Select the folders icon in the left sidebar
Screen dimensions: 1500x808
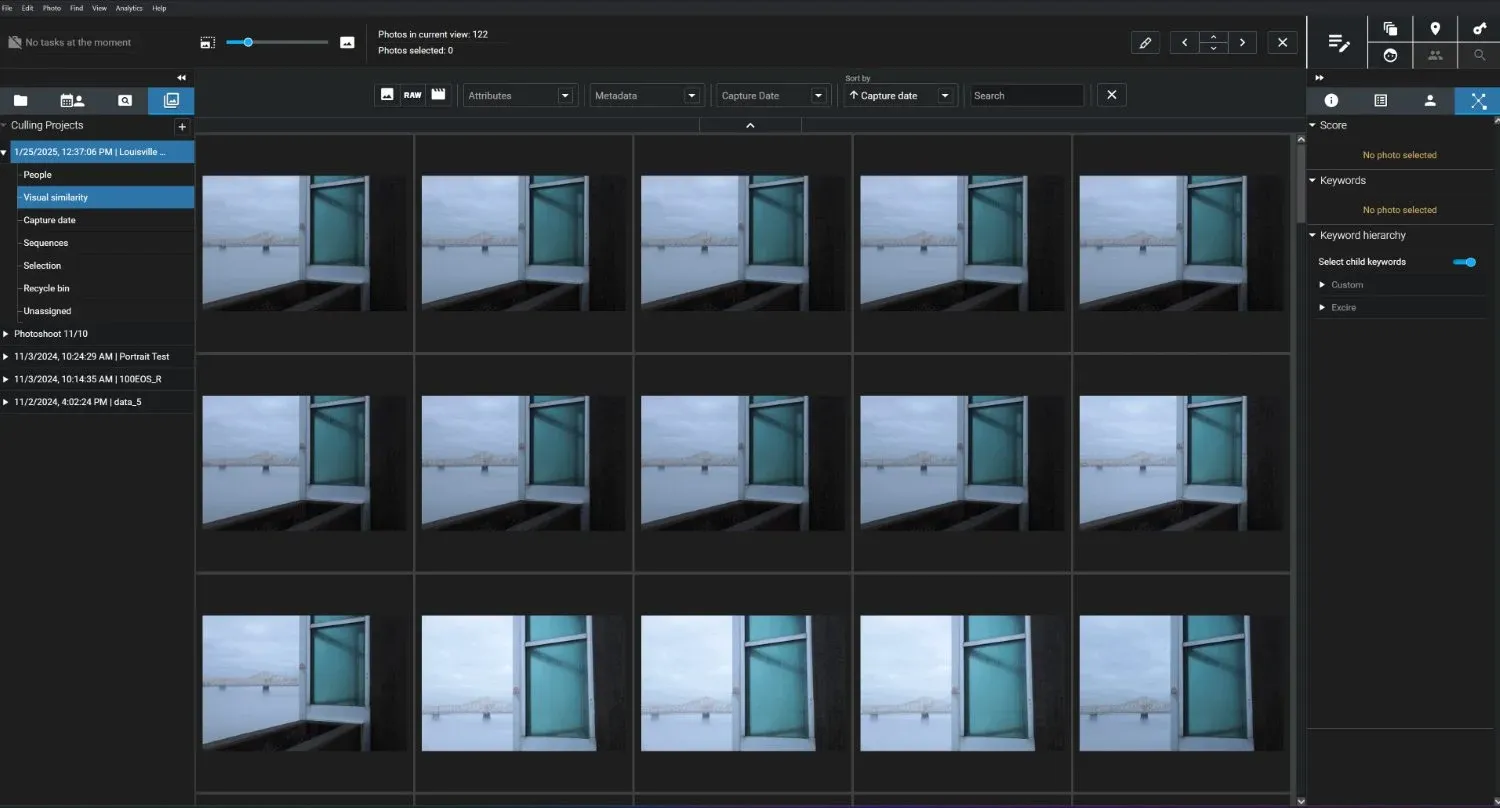[x=21, y=100]
